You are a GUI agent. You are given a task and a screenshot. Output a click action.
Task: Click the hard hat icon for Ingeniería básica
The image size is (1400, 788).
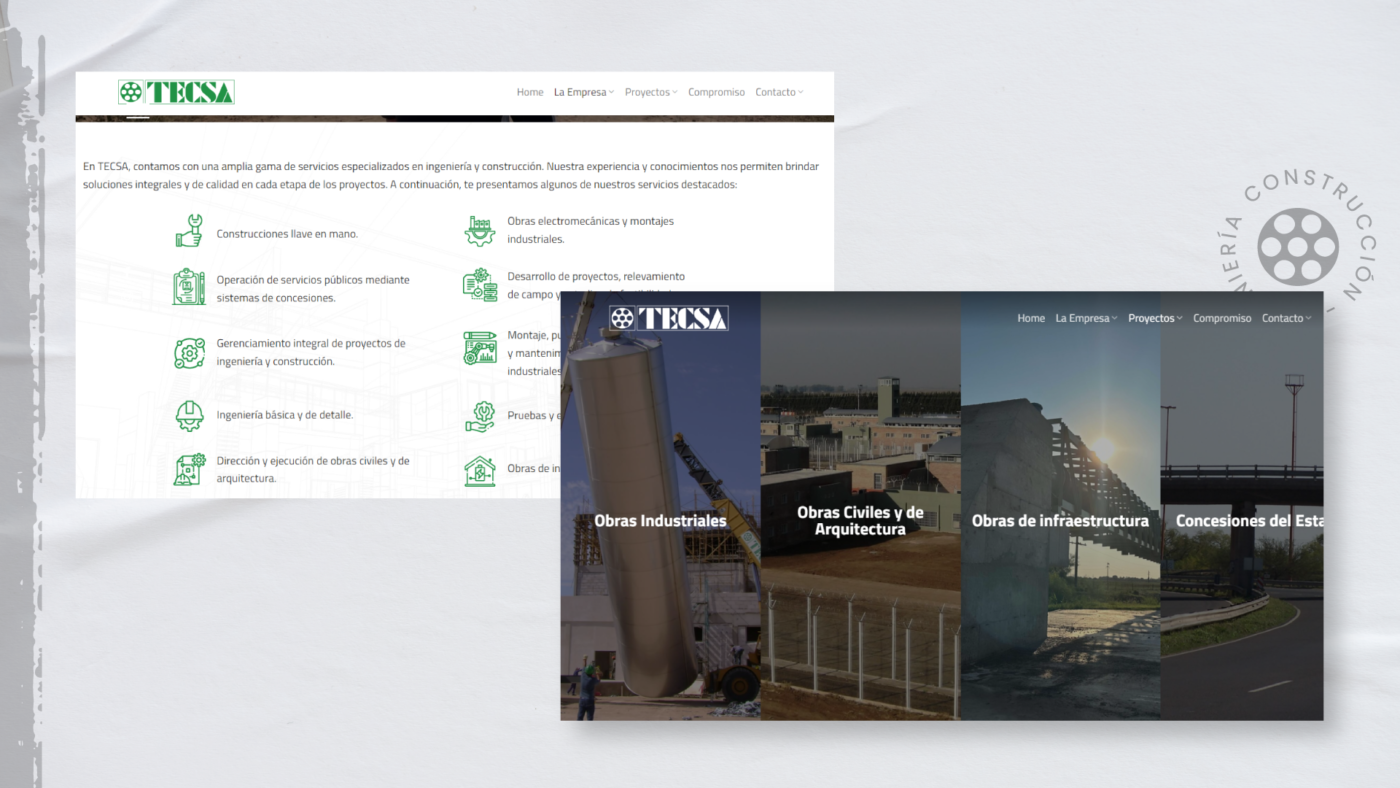(x=189, y=415)
